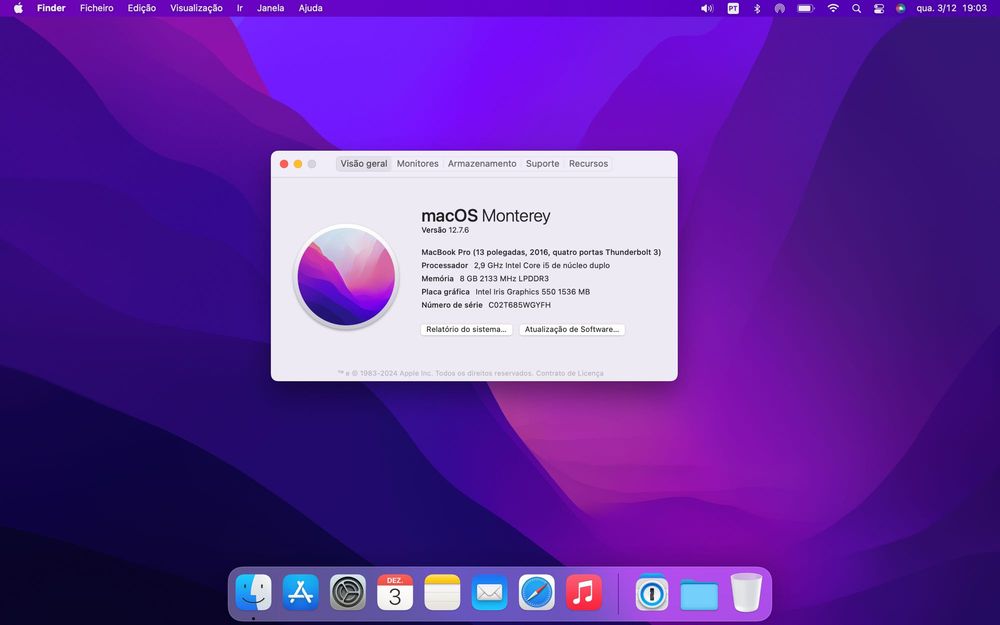Open the Wi-Fi menu icon
1000x625 pixels.
click(x=833, y=8)
